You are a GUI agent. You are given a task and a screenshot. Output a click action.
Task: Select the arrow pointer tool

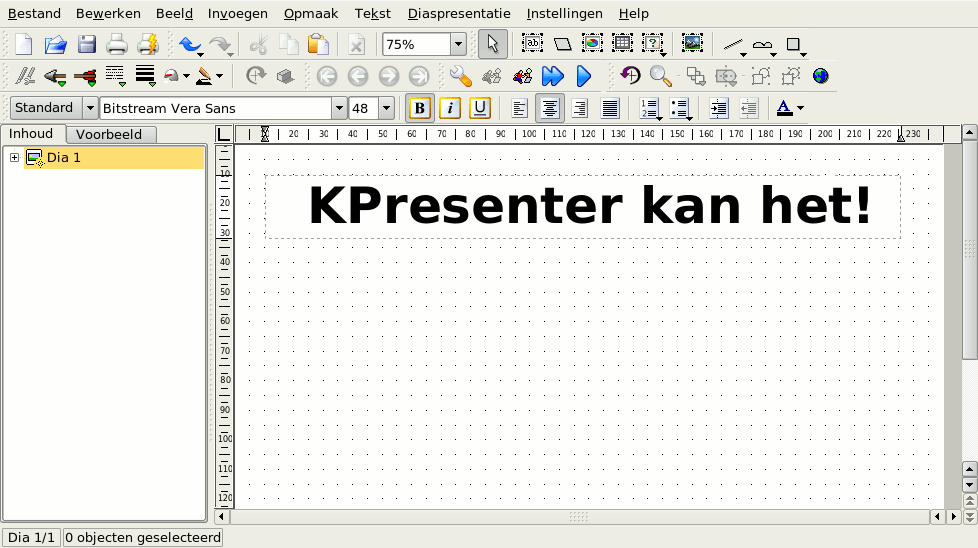pos(492,44)
